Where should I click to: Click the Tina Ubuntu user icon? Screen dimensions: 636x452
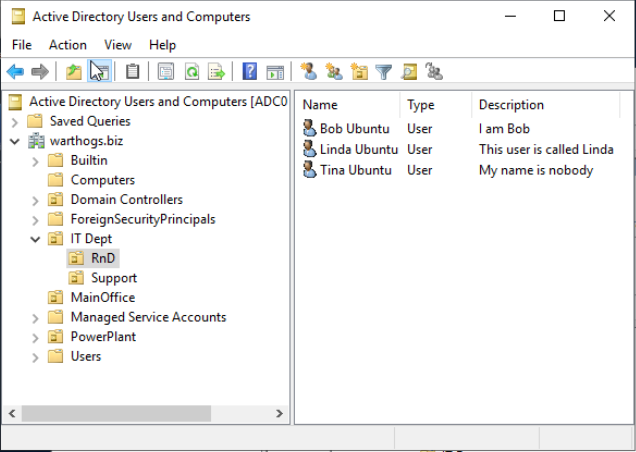(309, 170)
